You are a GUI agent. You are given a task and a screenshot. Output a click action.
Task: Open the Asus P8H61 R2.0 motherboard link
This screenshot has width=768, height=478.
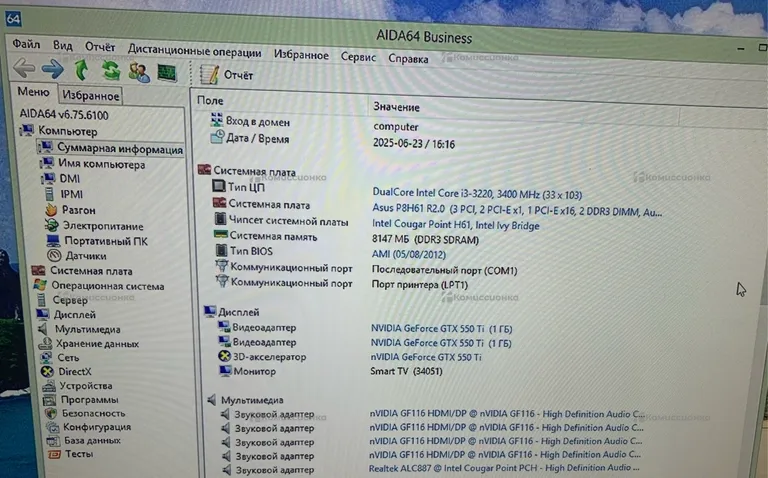point(517,210)
